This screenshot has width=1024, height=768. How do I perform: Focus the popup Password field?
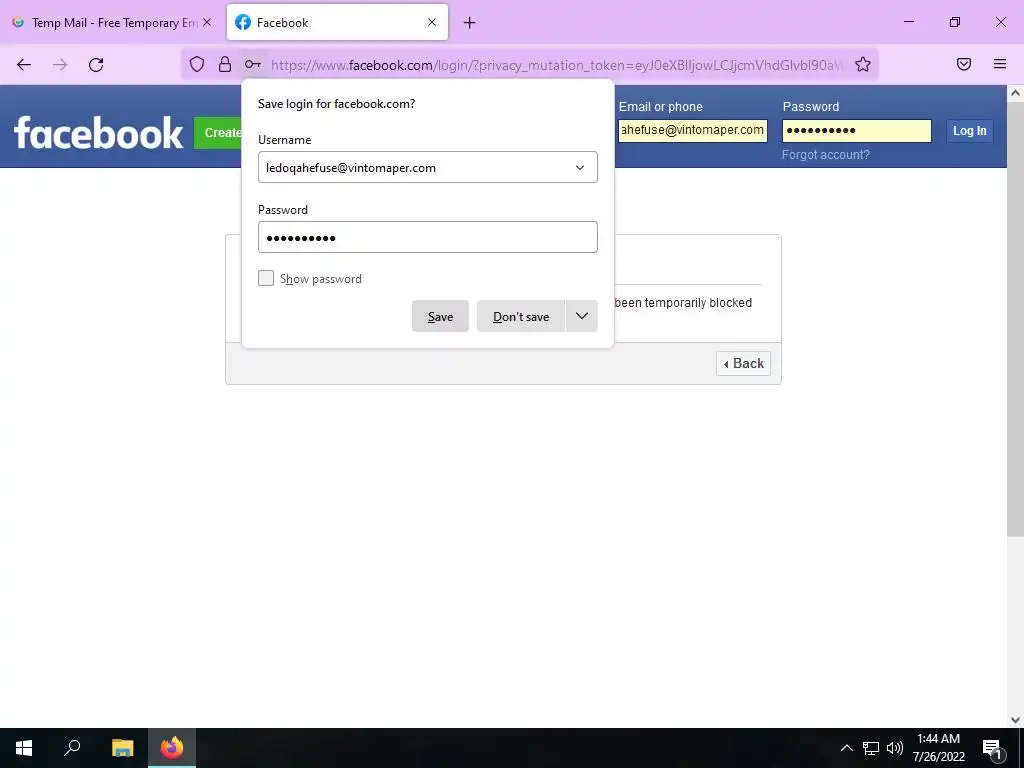point(428,237)
